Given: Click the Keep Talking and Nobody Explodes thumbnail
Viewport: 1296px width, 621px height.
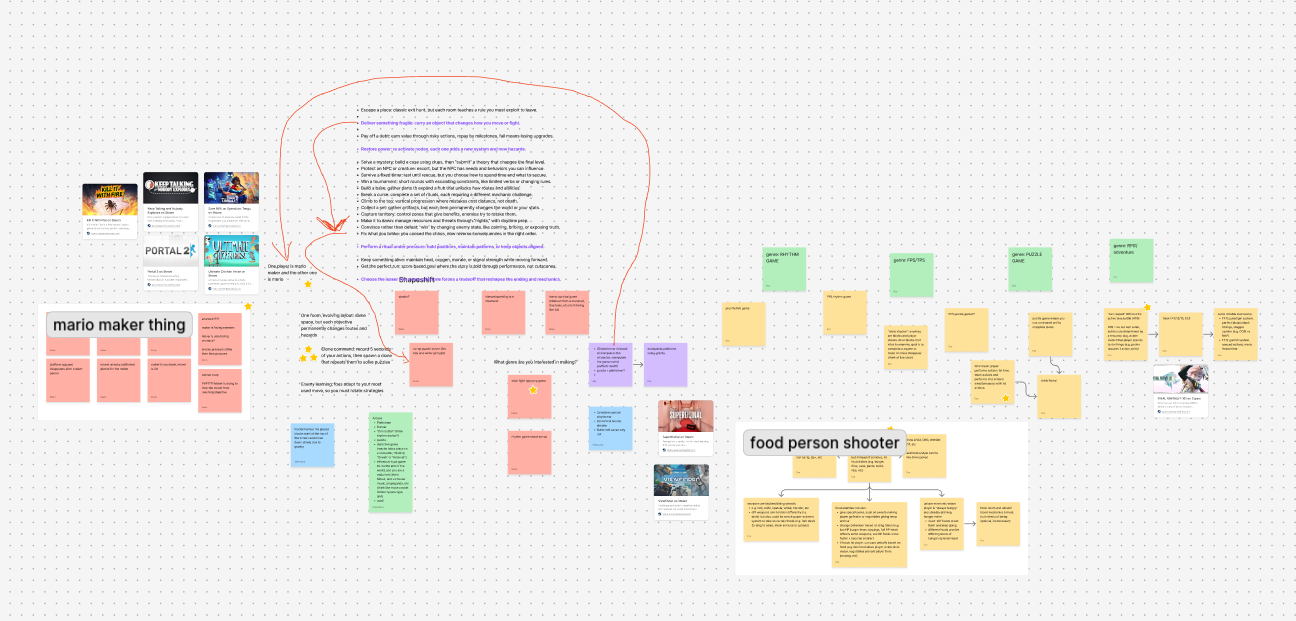Looking at the screenshot, I should pyautogui.click(x=170, y=188).
